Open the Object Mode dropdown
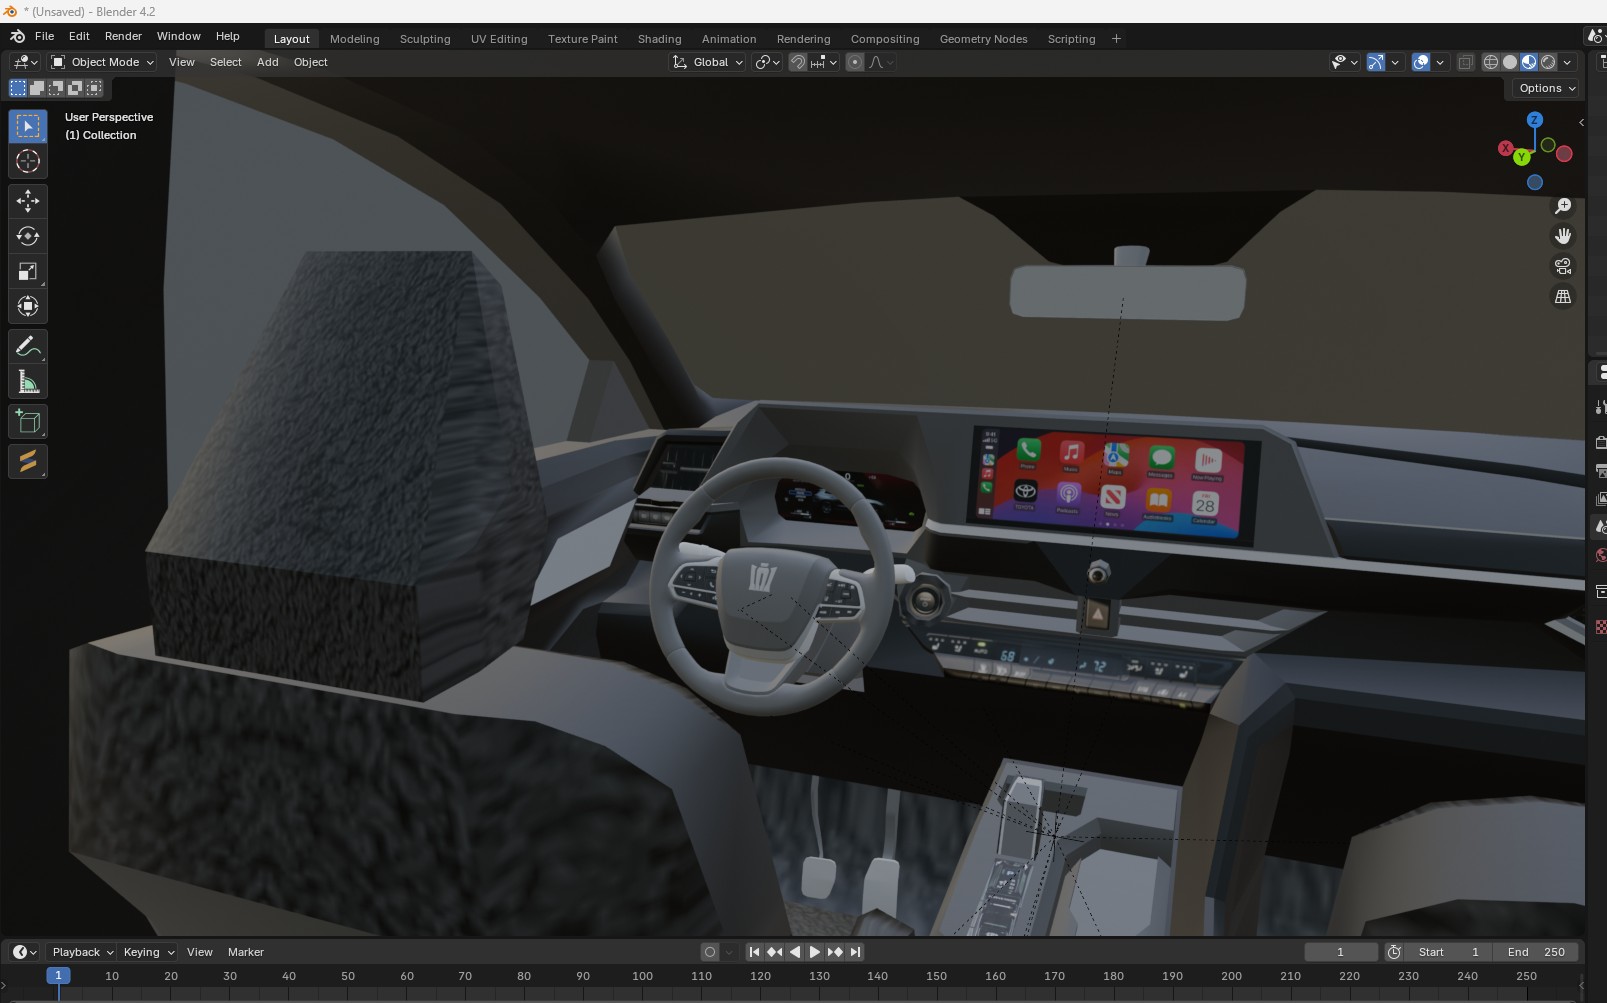 pyautogui.click(x=103, y=62)
